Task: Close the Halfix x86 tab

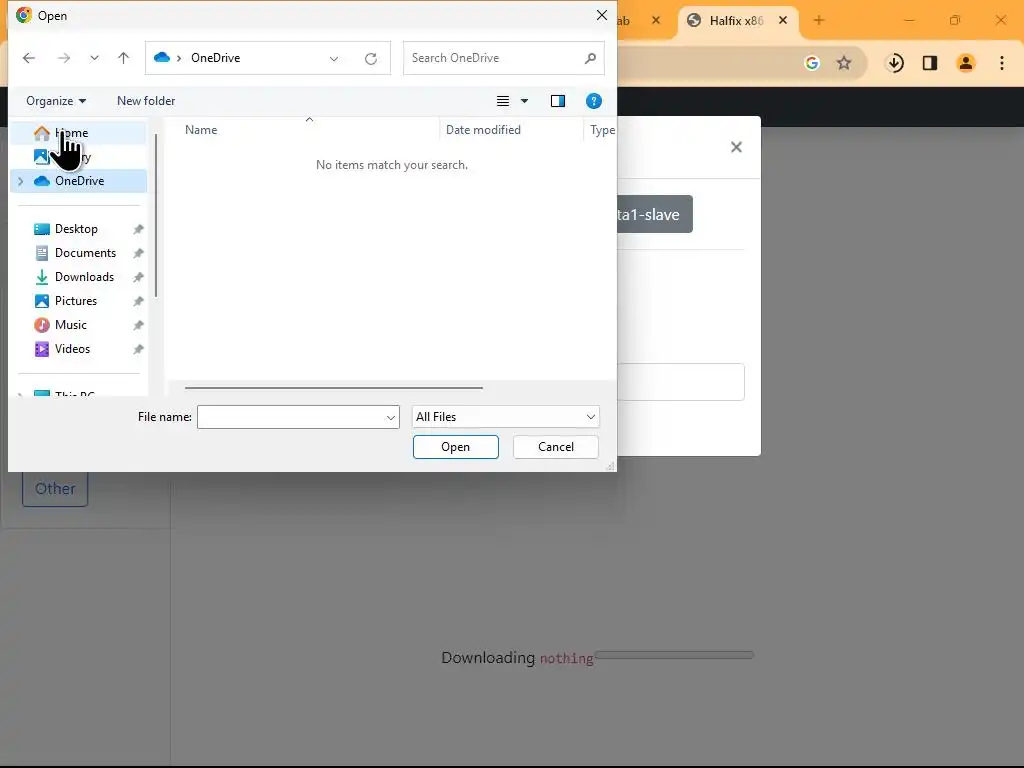Action: 783,20
